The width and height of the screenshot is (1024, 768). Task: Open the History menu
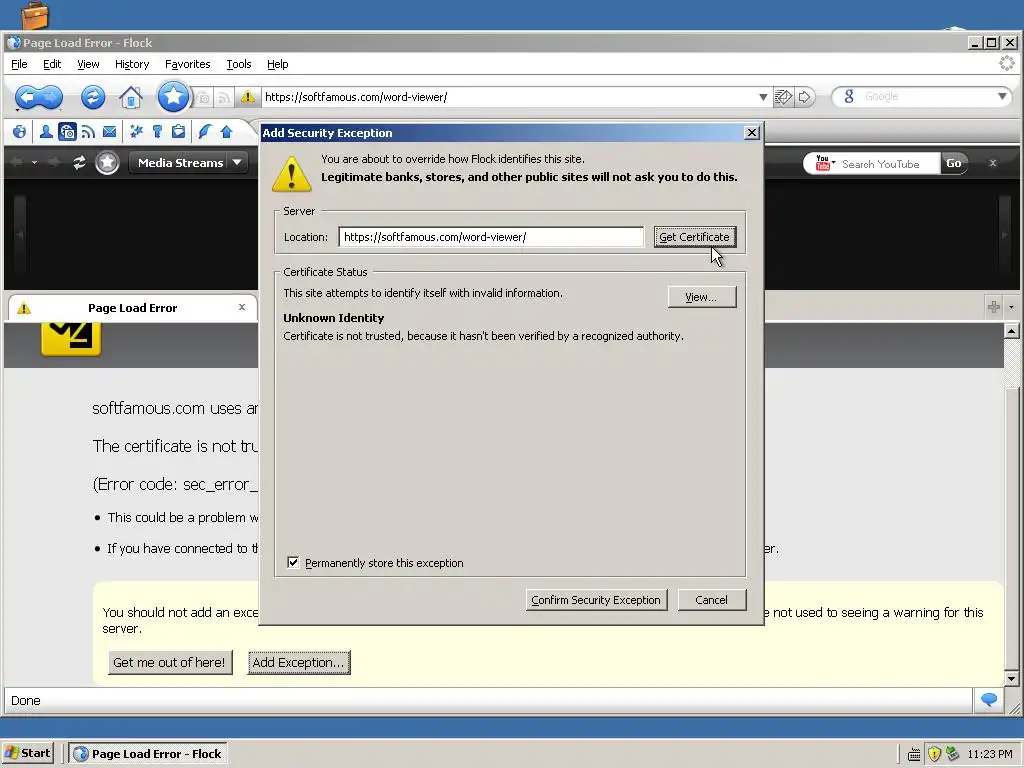point(132,64)
